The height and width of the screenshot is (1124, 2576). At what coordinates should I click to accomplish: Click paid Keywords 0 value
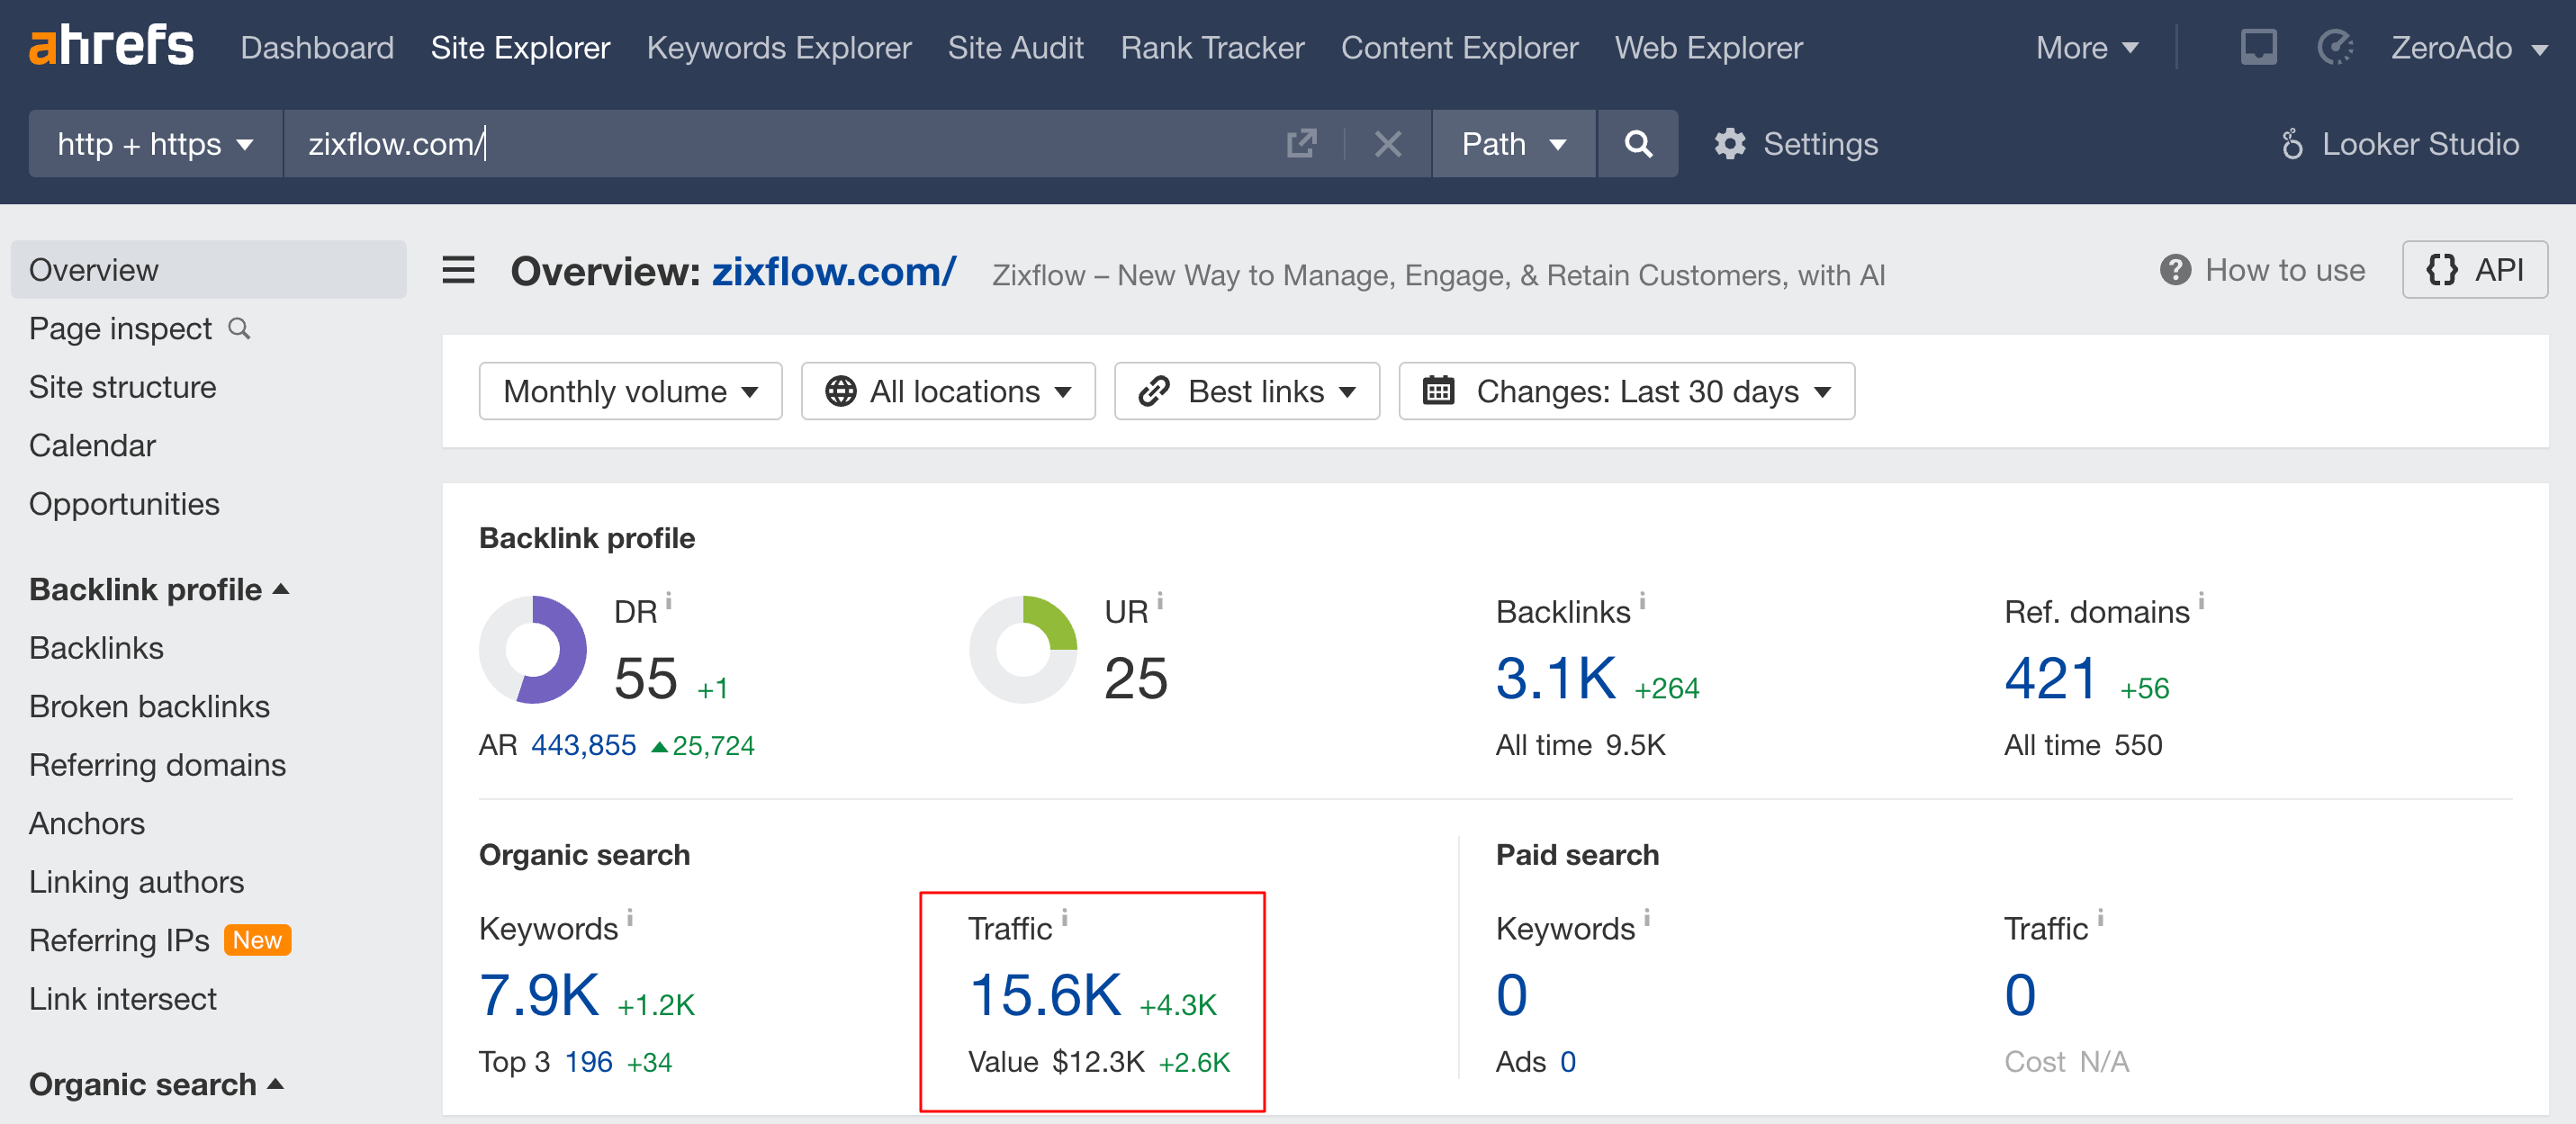click(x=1511, y=995)
